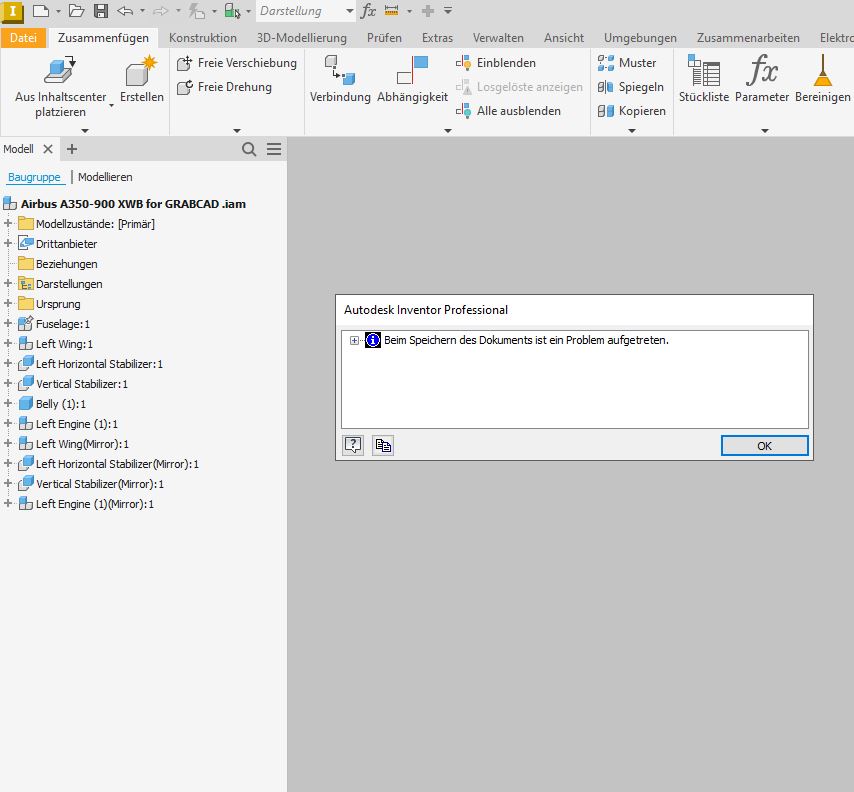Screen dimensions: 854x792
Task: Create a new component with Erstellen
Action: point(142,80)
